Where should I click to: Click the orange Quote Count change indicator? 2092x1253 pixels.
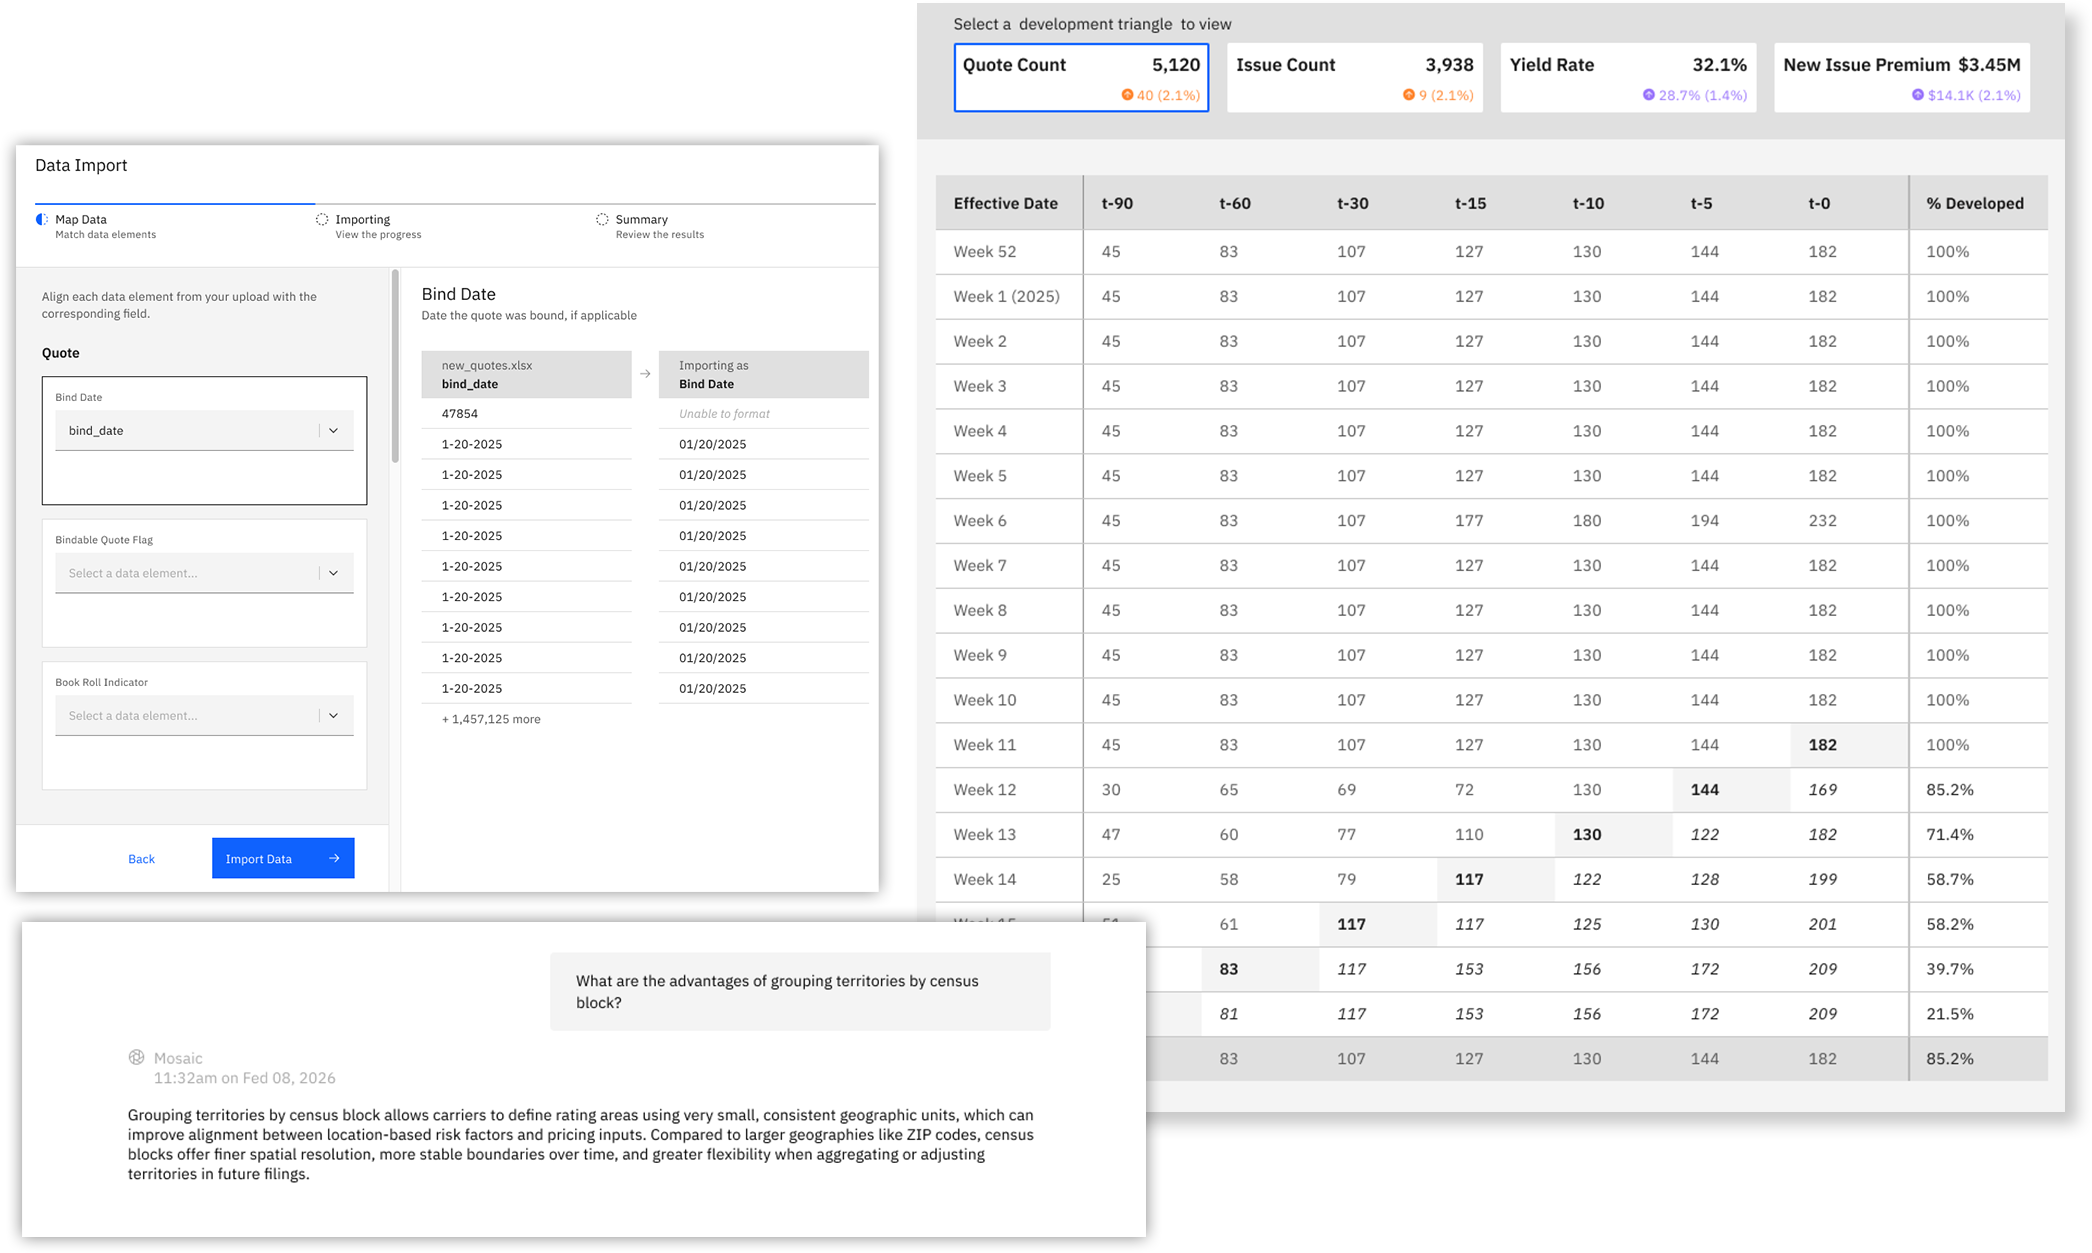(x=1127, y=95)
